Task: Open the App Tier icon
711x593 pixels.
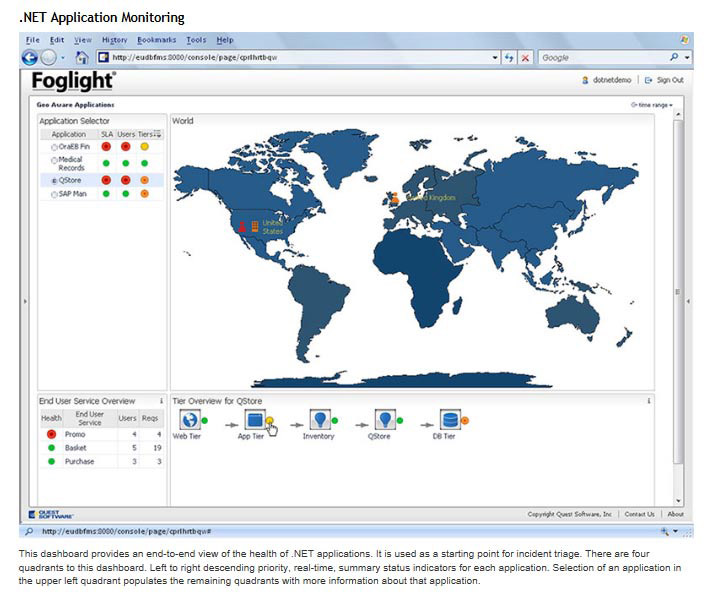Action: 255,419
